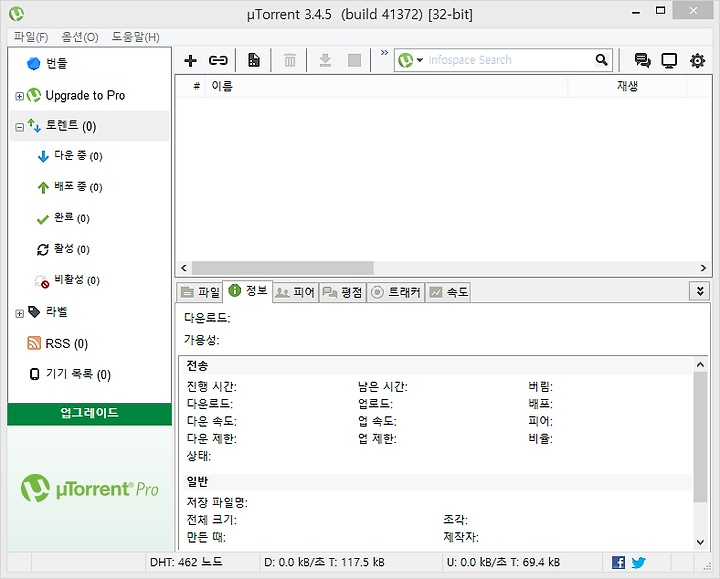Switch to the 평점 tab
The height and width of the screenshot is (579, 720).
pyautogui.click(x=343, y=292)
